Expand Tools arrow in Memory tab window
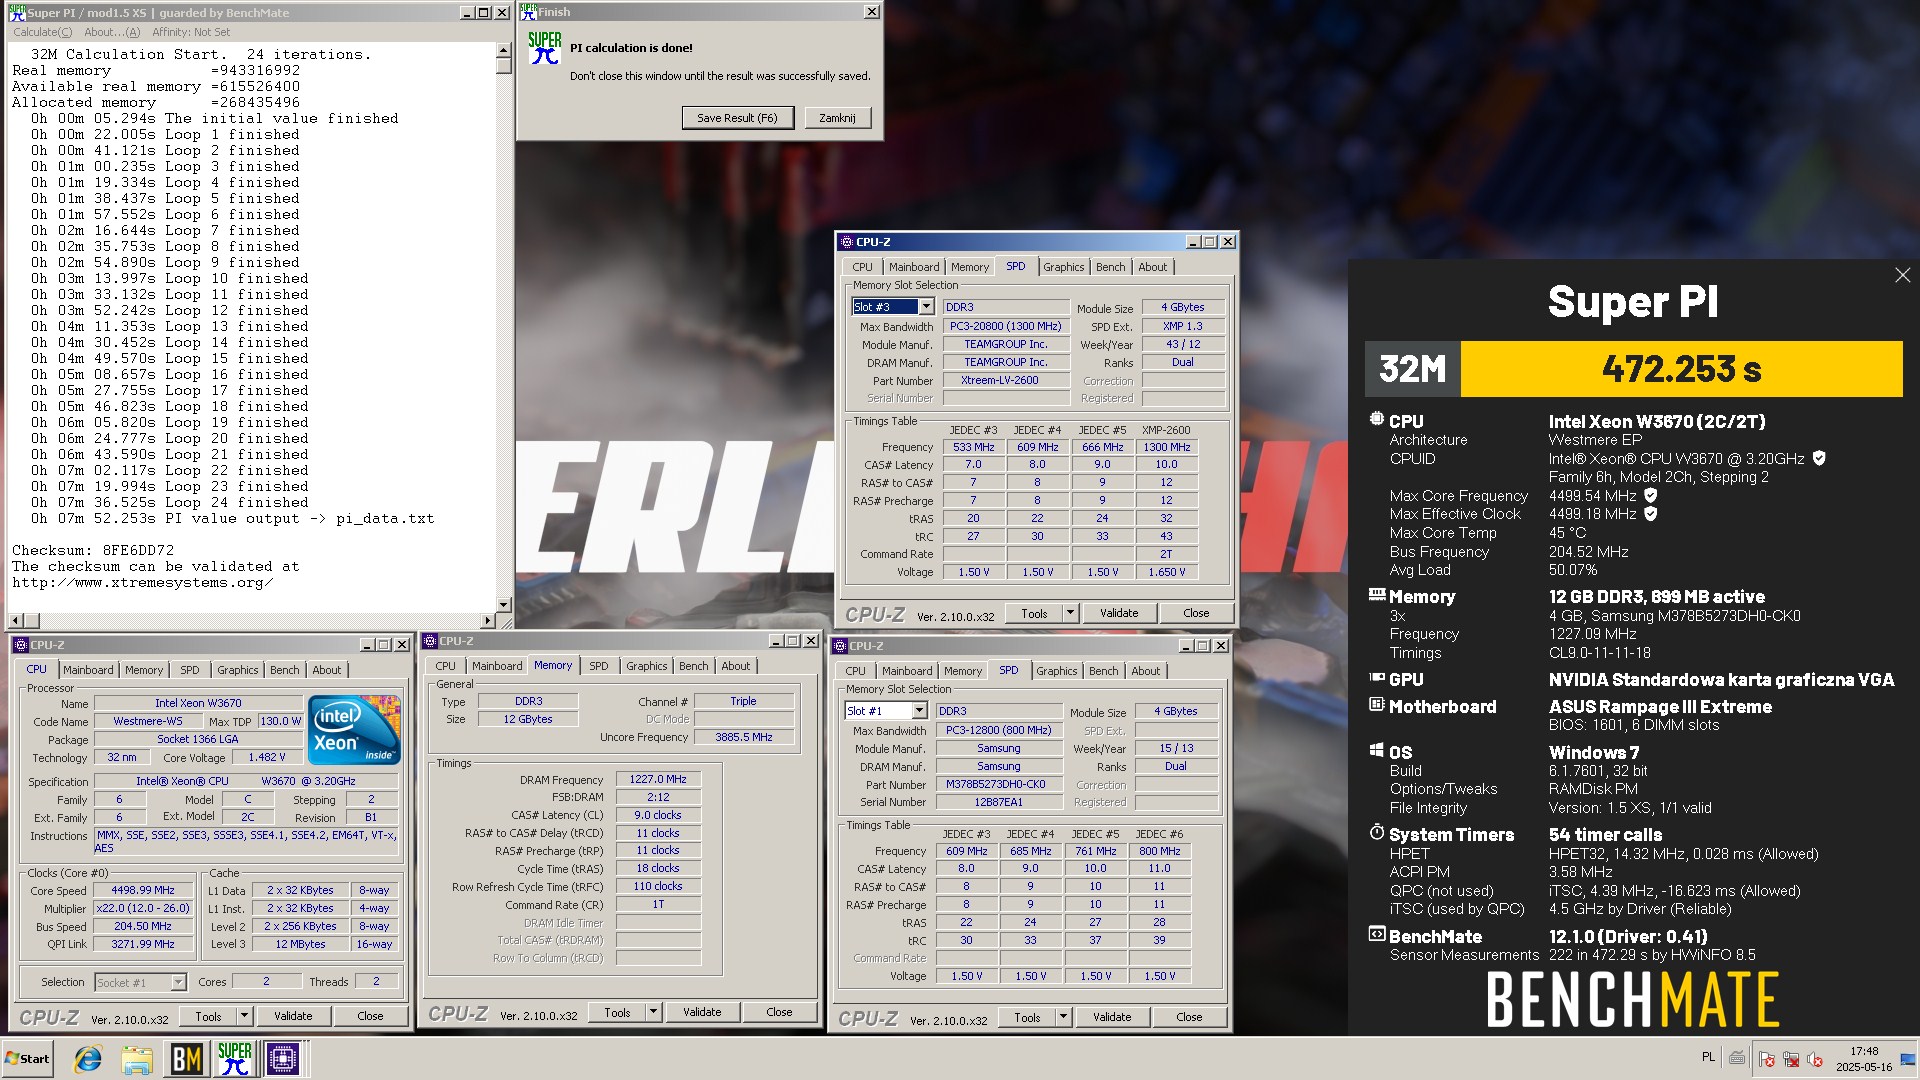This screenshot has width=1920, height=1080. click(x=653, y=1012)
